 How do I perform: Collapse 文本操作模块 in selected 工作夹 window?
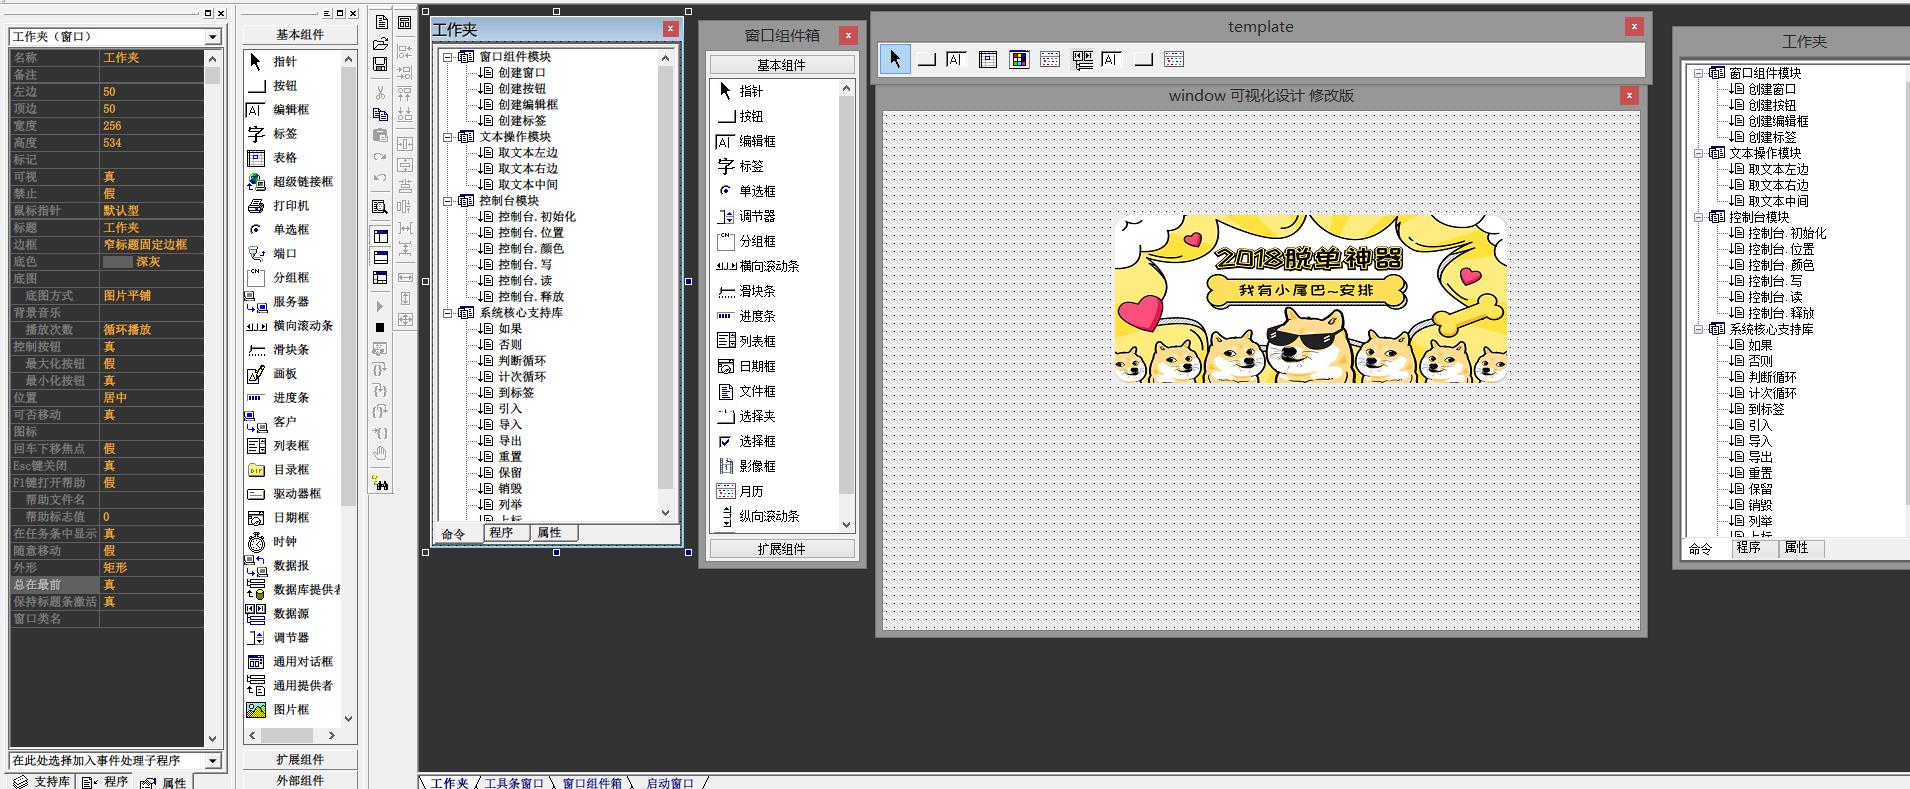[448, 137]
